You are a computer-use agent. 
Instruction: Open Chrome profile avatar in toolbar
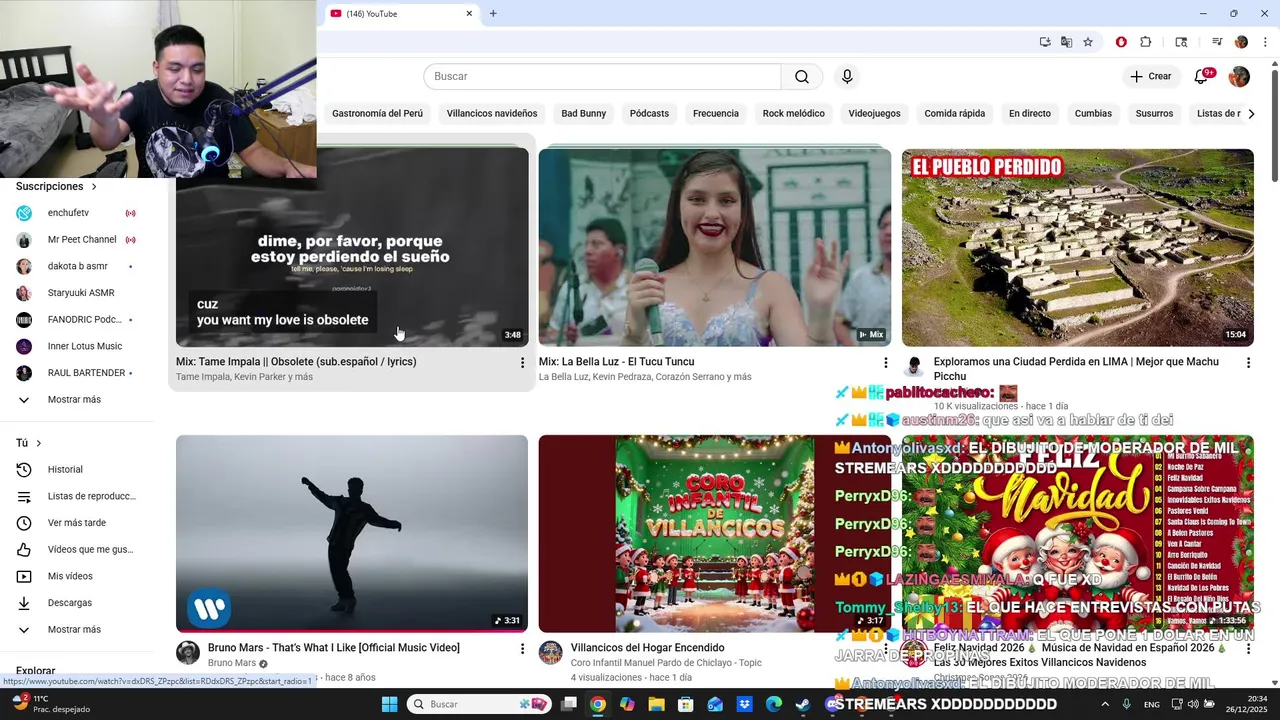1241,42
